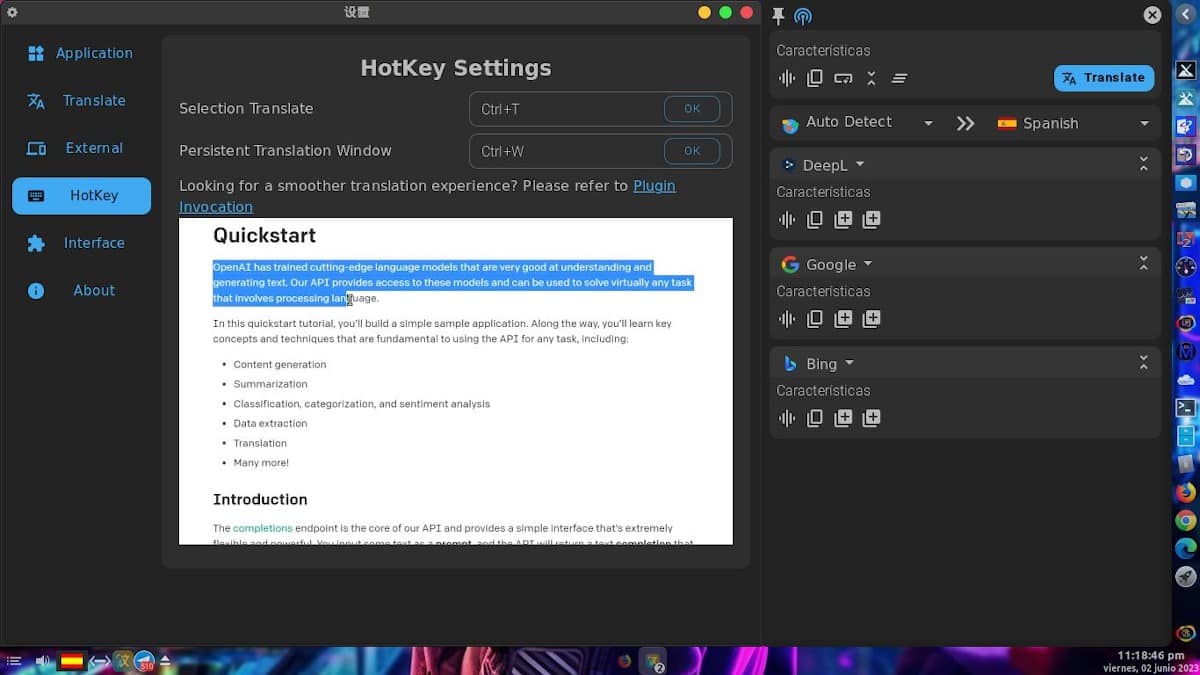Viewport: 1200px width, 675px height.
Task: Open the Bing service dropdown
Action: point(817,364)
